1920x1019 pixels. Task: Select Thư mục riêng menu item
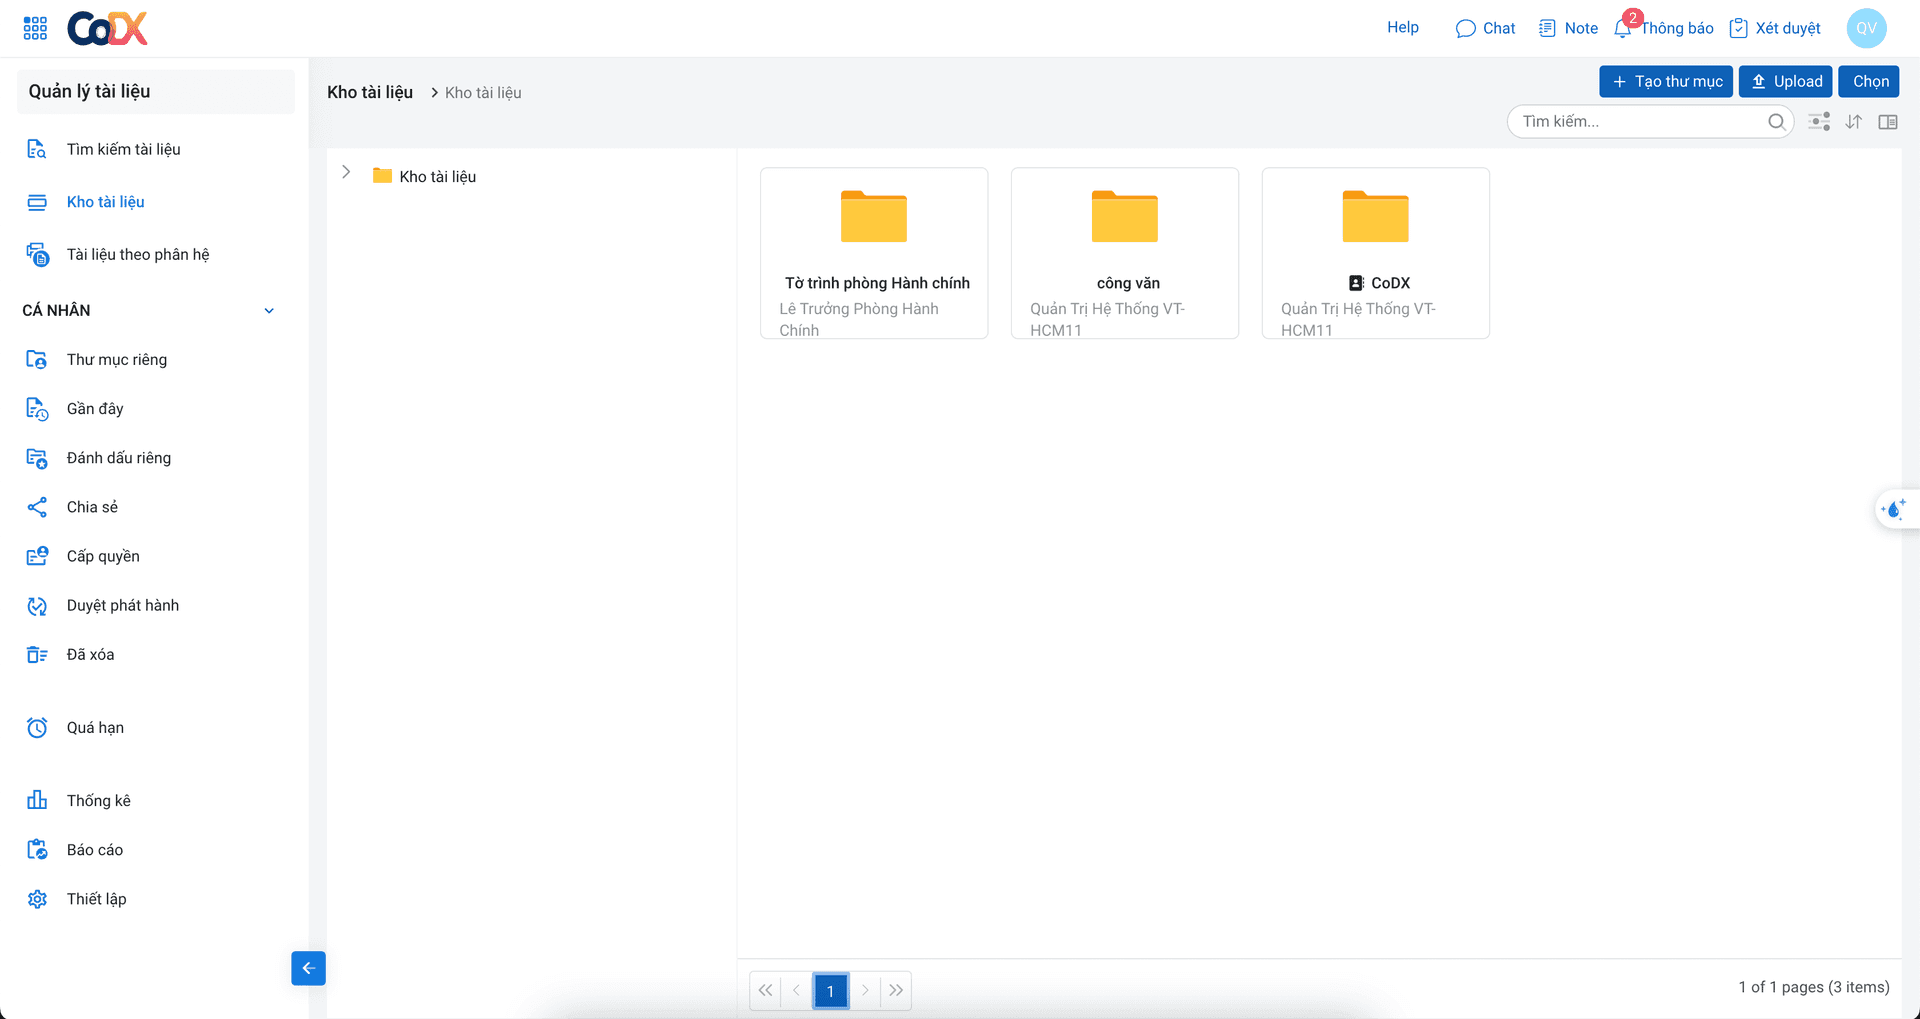pos(116,360)
